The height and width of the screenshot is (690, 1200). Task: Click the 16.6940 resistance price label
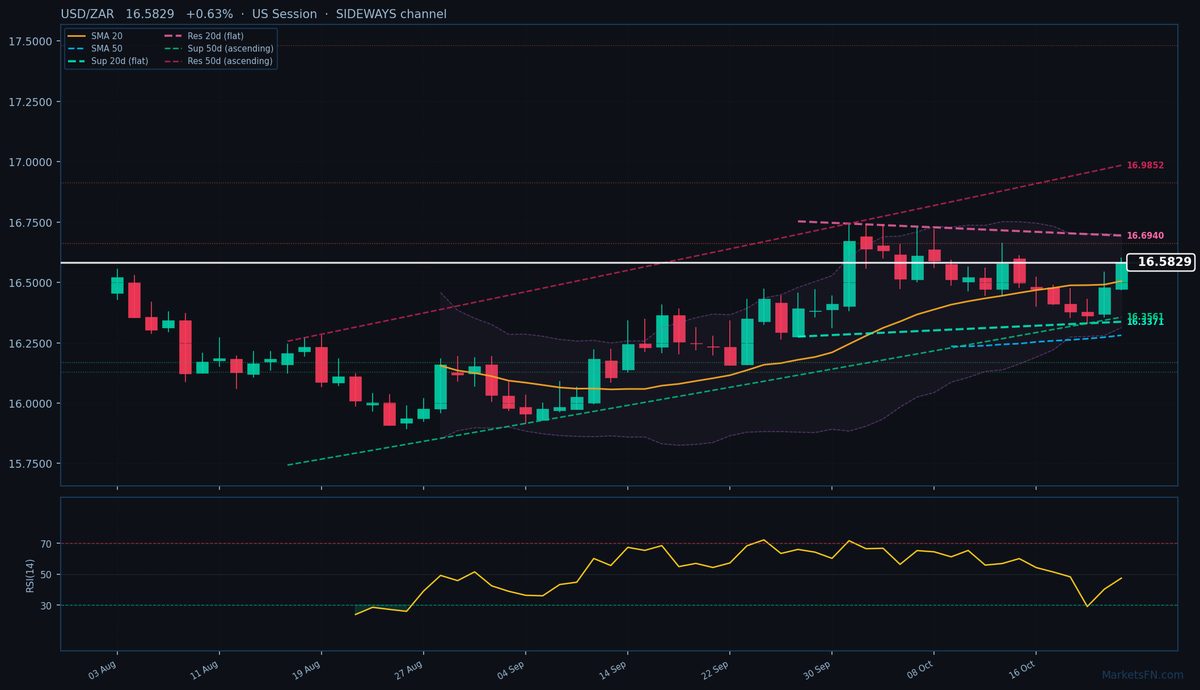click(1145, 236)
